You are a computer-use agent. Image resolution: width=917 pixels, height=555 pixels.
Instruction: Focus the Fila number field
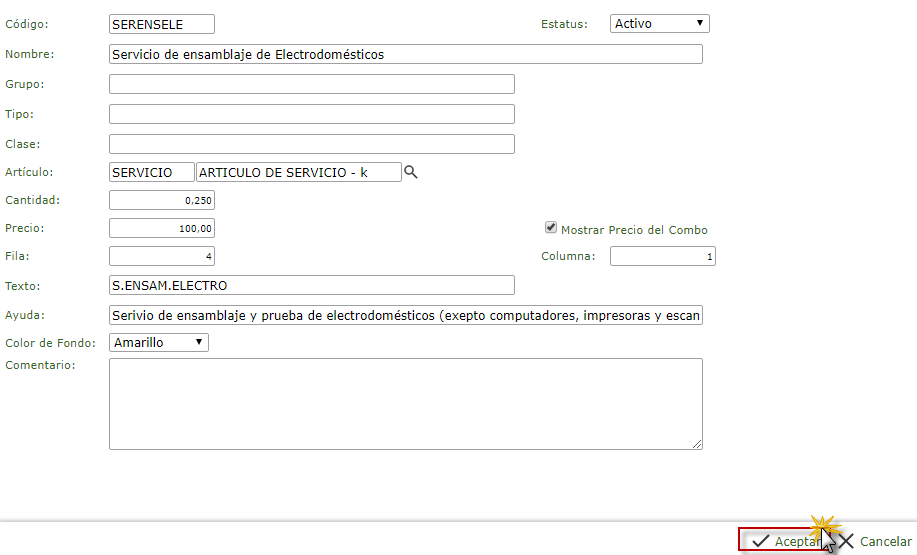coord(161,256)
